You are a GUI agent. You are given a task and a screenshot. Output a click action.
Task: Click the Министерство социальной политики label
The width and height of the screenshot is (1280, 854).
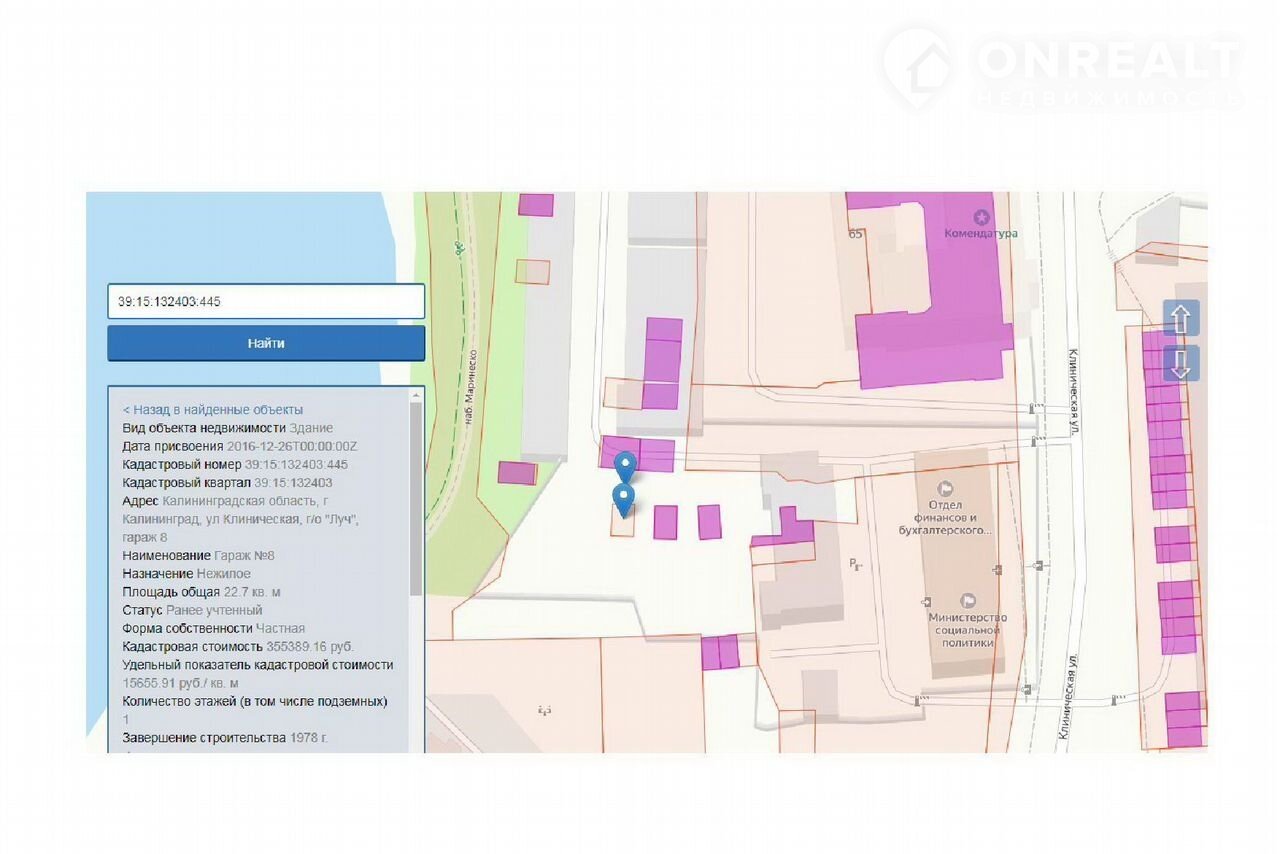(966, 630)
